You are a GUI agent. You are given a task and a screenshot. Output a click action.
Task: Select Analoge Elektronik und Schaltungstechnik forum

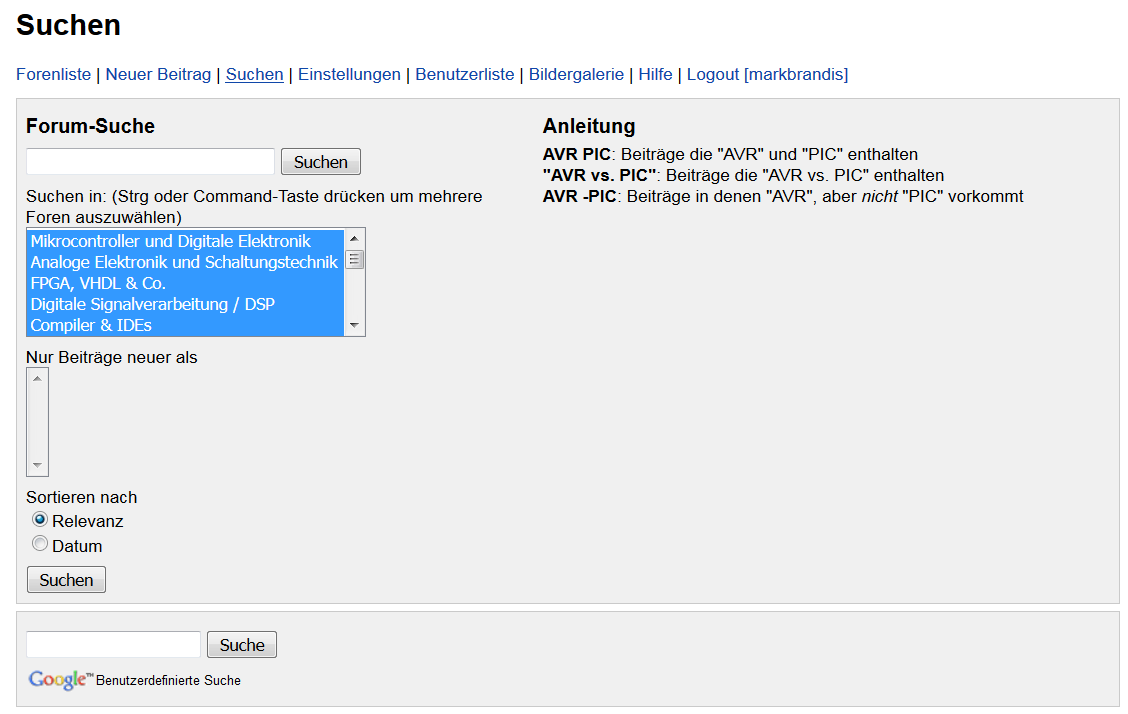tap(185, 262)
